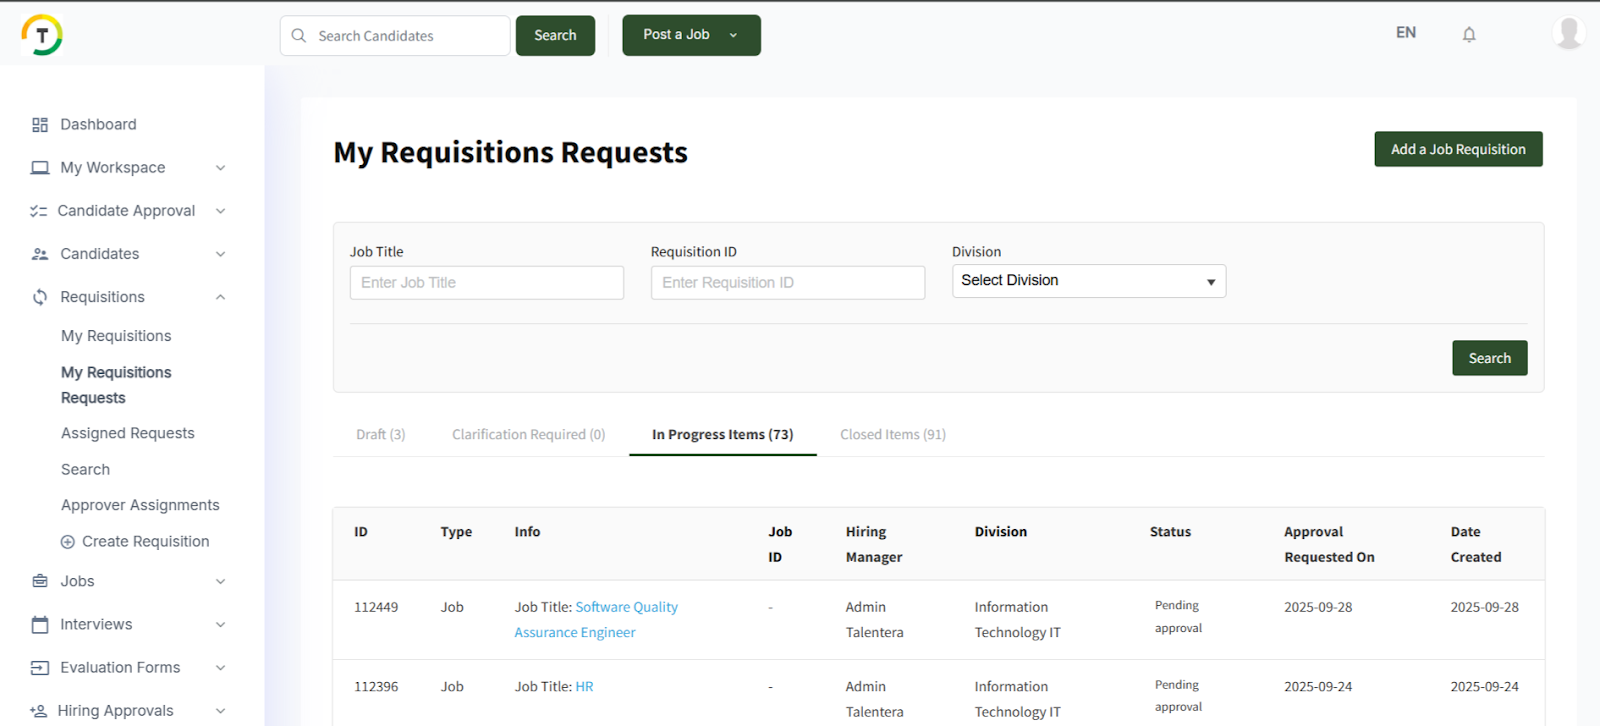The height and width of the screenshot is (726, 1600).
Task: Click the Create Requisition plus icon
Action: click(68, 542)
